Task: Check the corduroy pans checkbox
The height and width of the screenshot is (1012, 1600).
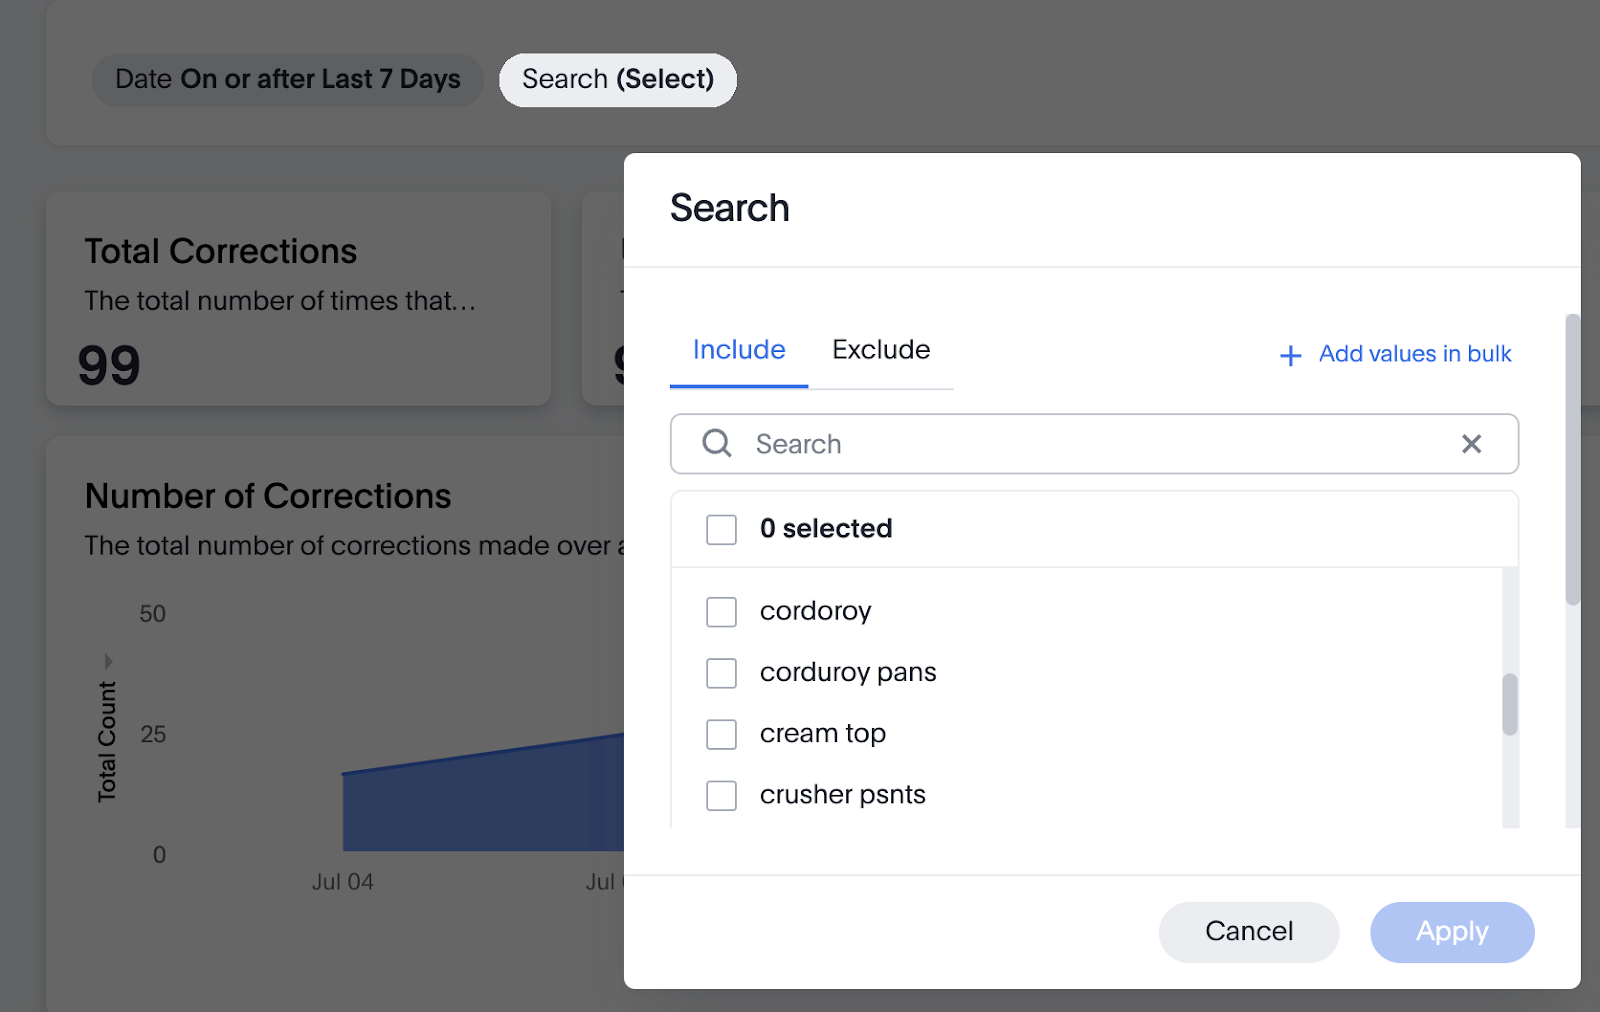Action: (721, 673)
